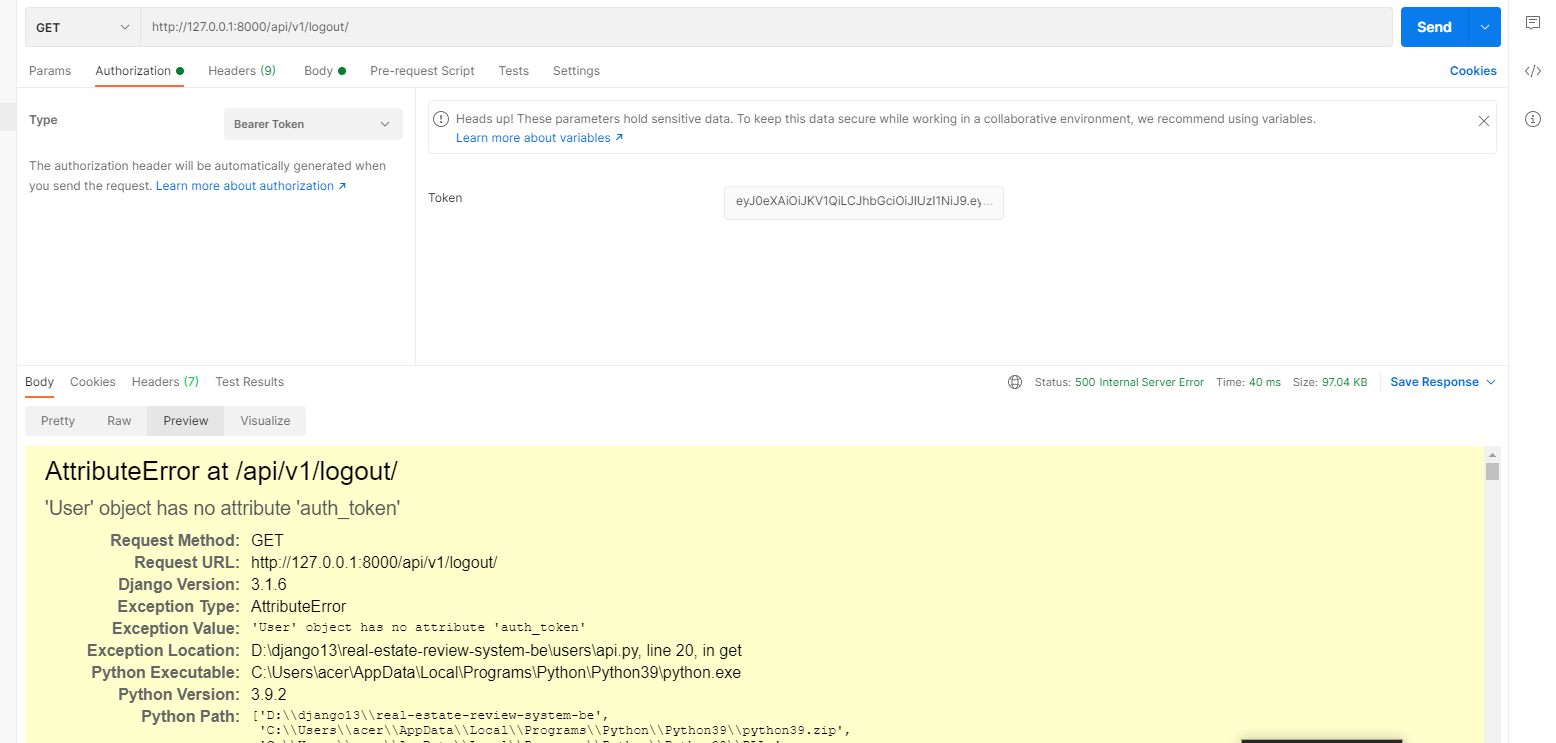Click the Time: 40 ms value
1556x743 pixels.
[1265, 382]
